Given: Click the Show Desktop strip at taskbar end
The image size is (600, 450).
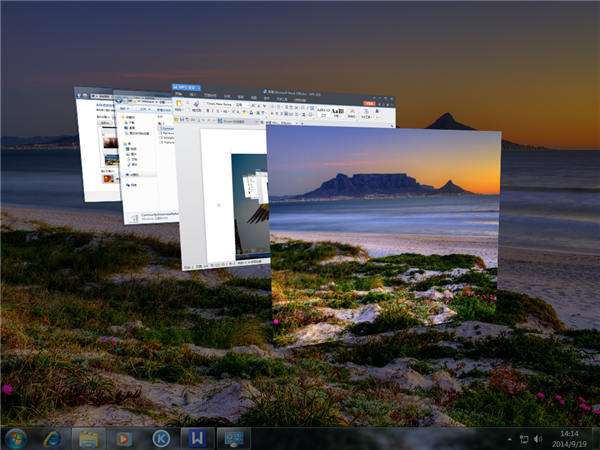Looking at the screenshot, I should (596, 438).
